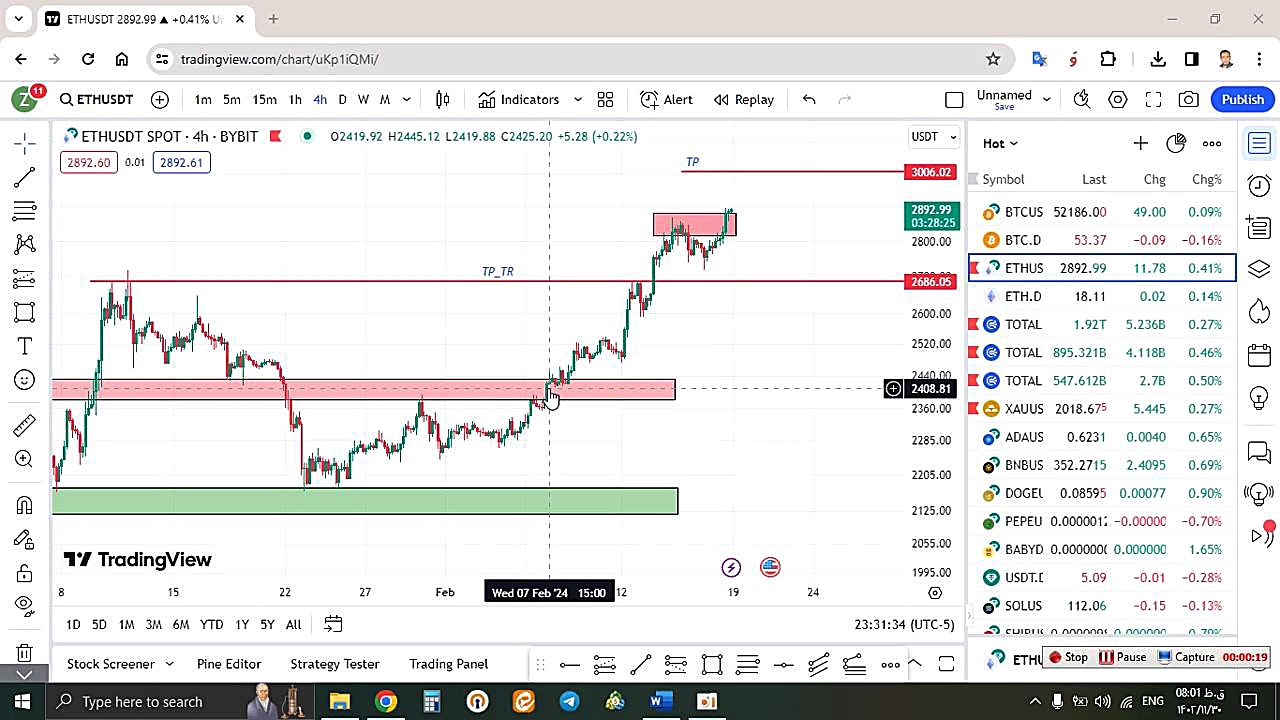Select the 15m timeframe
The width and height of the screenshot is (1280, 720).
[264, 99]
